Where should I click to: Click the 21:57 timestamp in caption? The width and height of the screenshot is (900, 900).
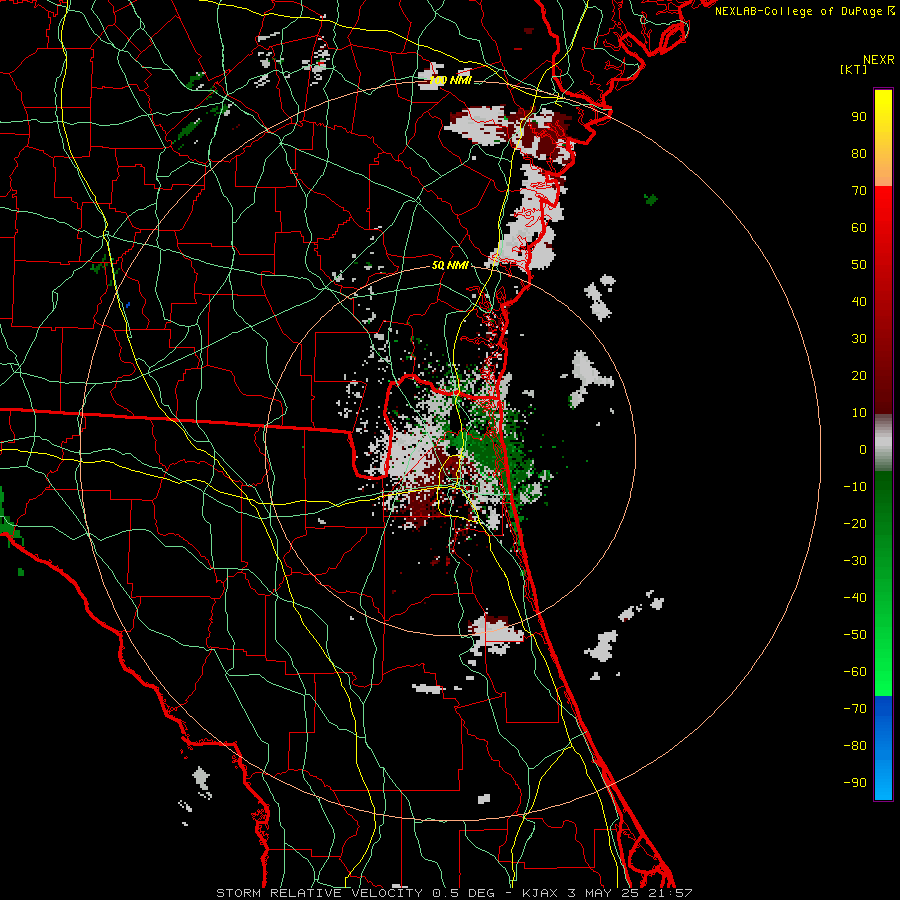[x=670, y=893]
